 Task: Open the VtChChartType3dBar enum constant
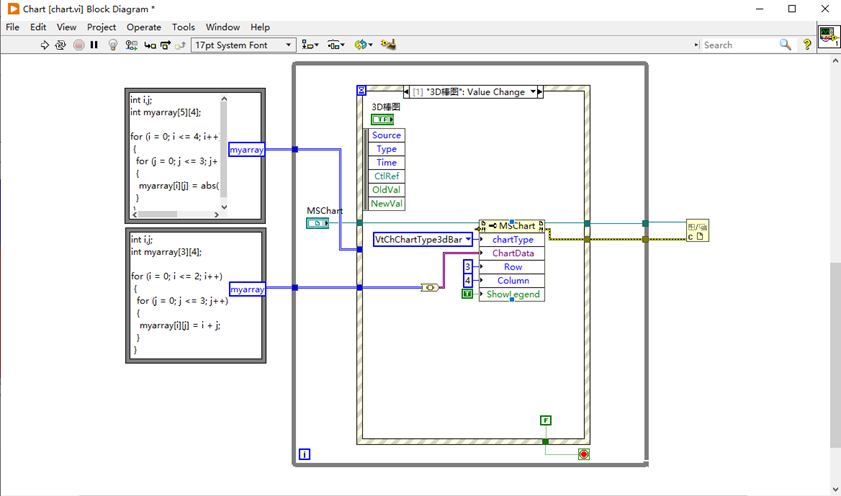[422, 240]
